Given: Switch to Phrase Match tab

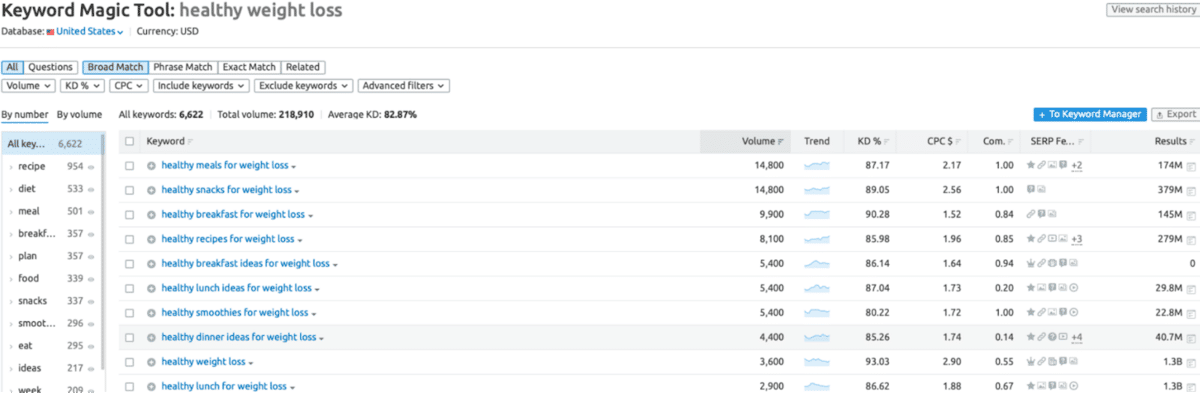Looking at the screenshot, I should (183, 67).
